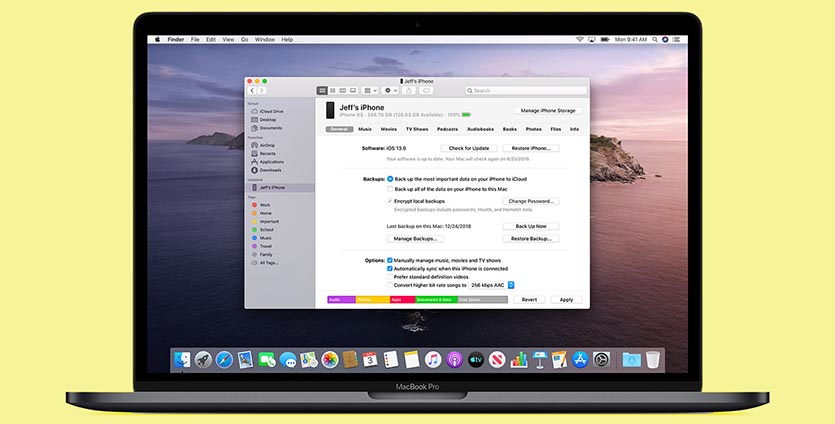The image size is (835, 424).
Task: Switch Finder to list view
Action: tap(332, 91)
